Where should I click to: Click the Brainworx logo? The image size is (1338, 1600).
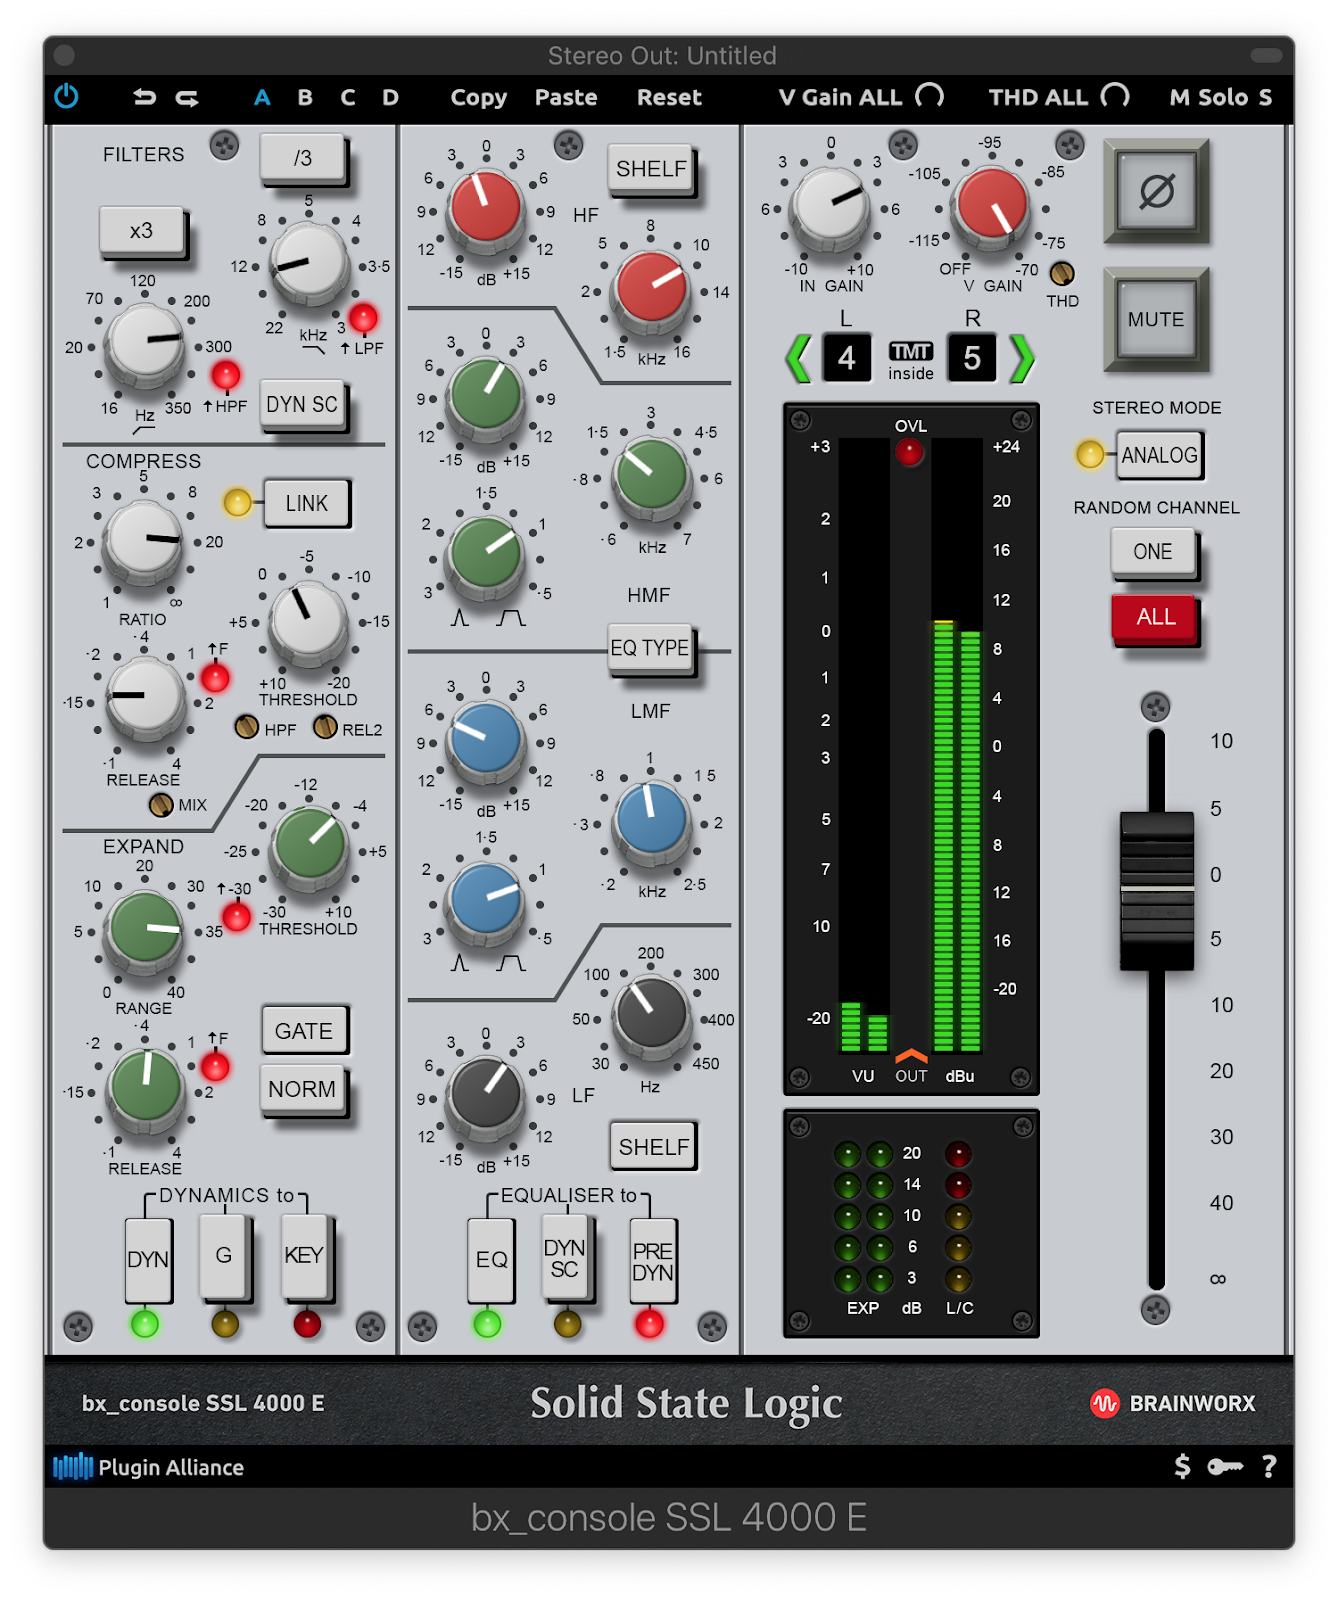click(x=1172, y=1403)
